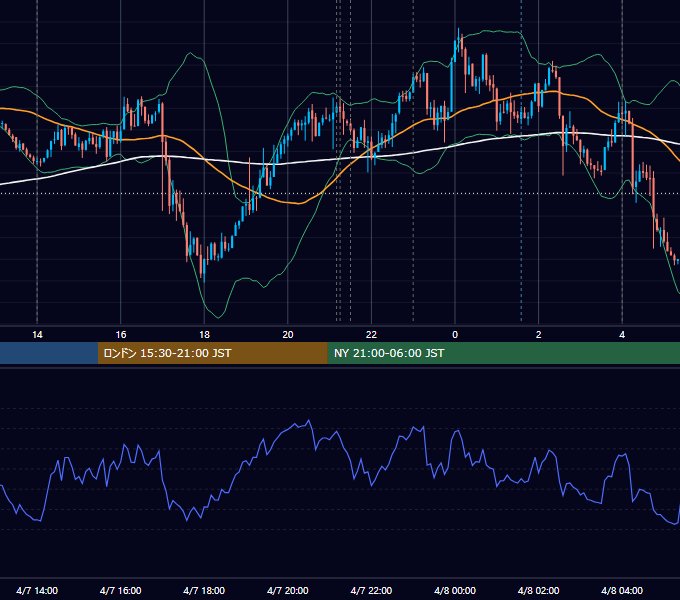Click the '4/7 22:00' date label
The image size is (680, 600).
pyautogui.click(x=371, y=590)
